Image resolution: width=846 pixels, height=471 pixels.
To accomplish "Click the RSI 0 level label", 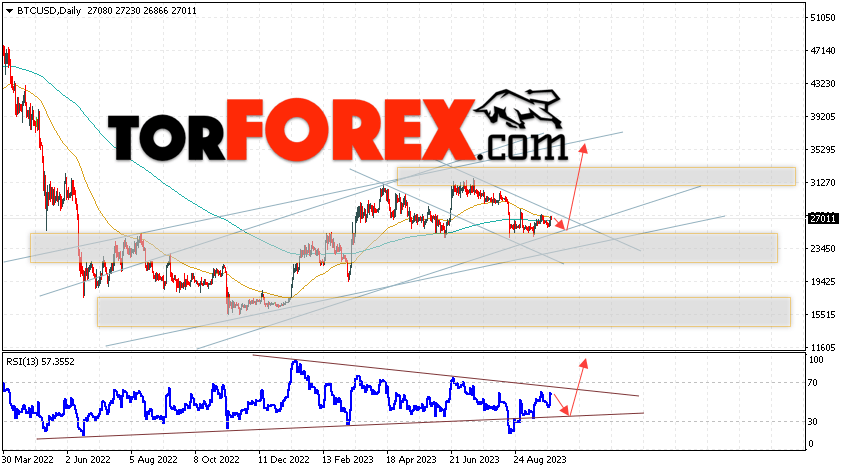I will [810, 444].
